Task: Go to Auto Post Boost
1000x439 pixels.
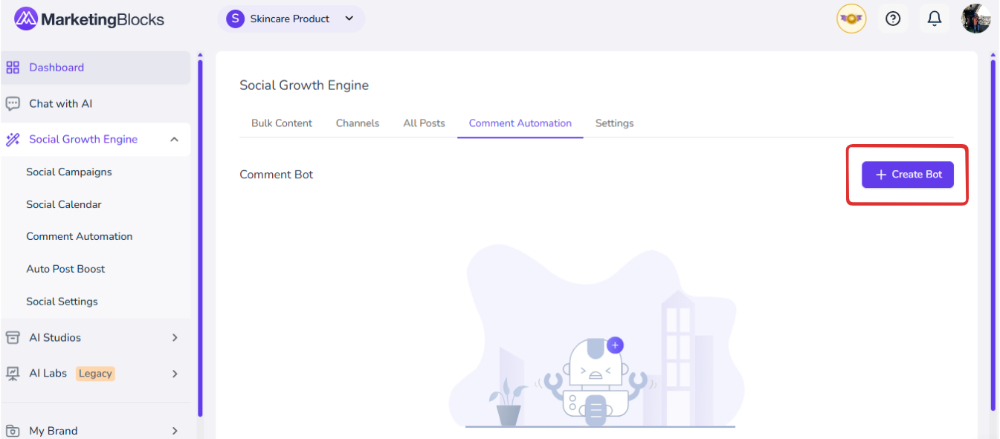Action: 66,269
